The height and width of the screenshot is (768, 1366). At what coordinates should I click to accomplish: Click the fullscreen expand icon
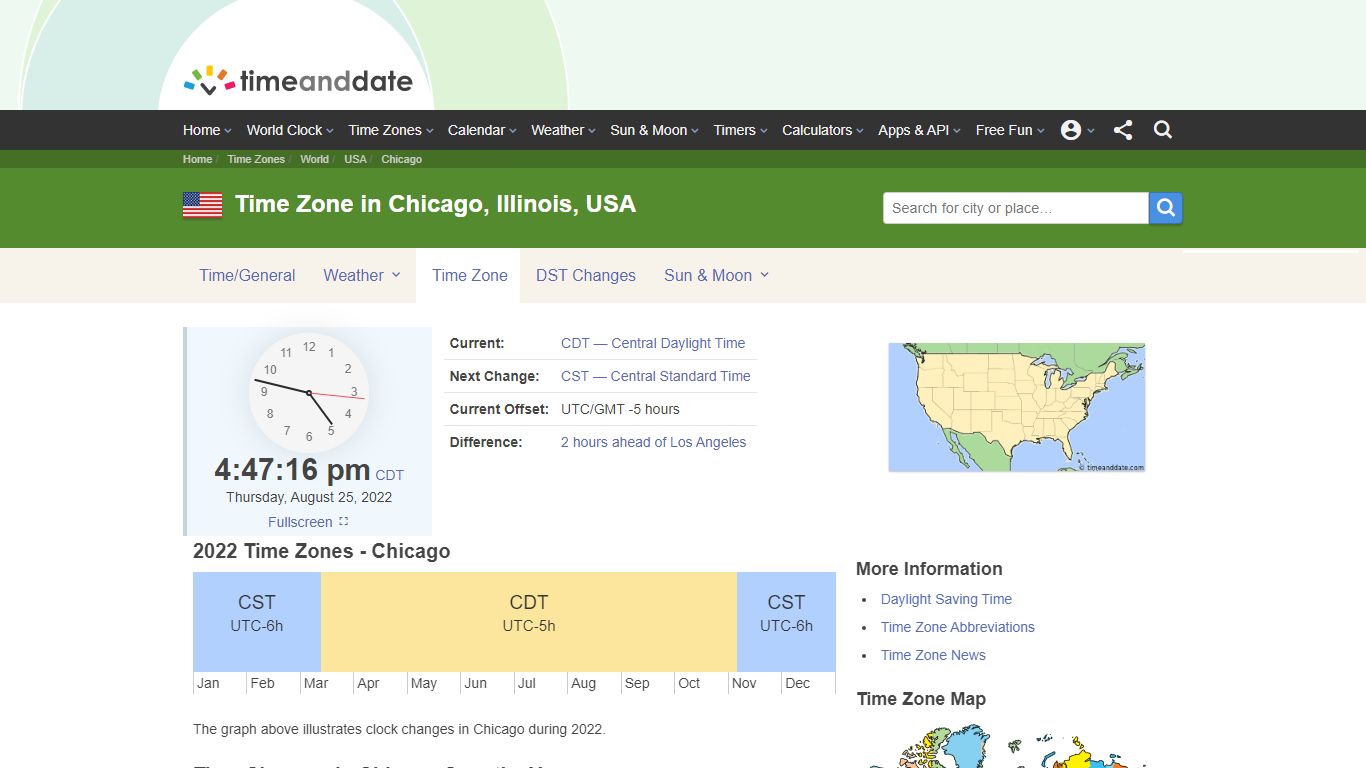coord(344,522)
